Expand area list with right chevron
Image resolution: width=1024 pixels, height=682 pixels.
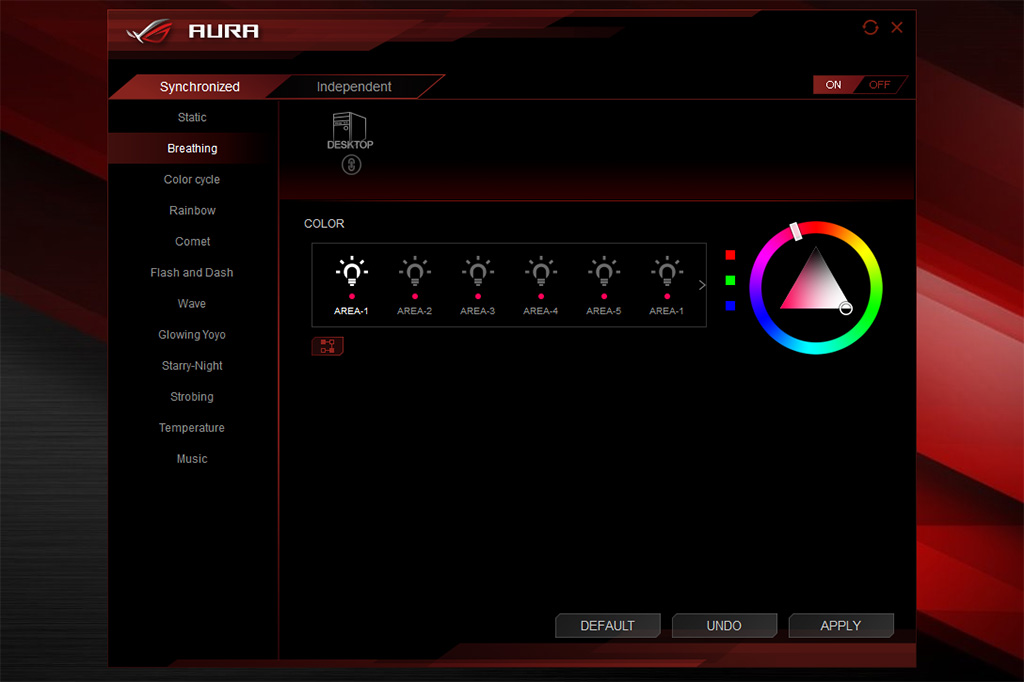click(x=702, y=285)
